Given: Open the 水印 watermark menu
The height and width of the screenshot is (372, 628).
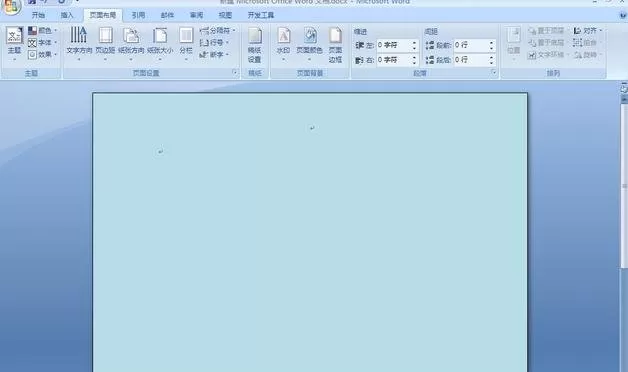Looking at the screenshot, I should tap(283, 44).
